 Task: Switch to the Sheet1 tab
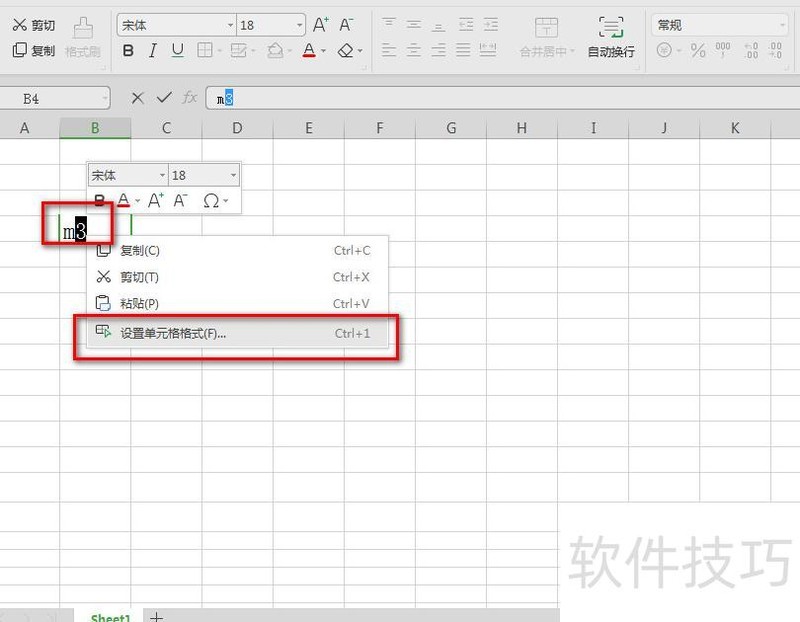pyautogui.click(x=110, y=616)
